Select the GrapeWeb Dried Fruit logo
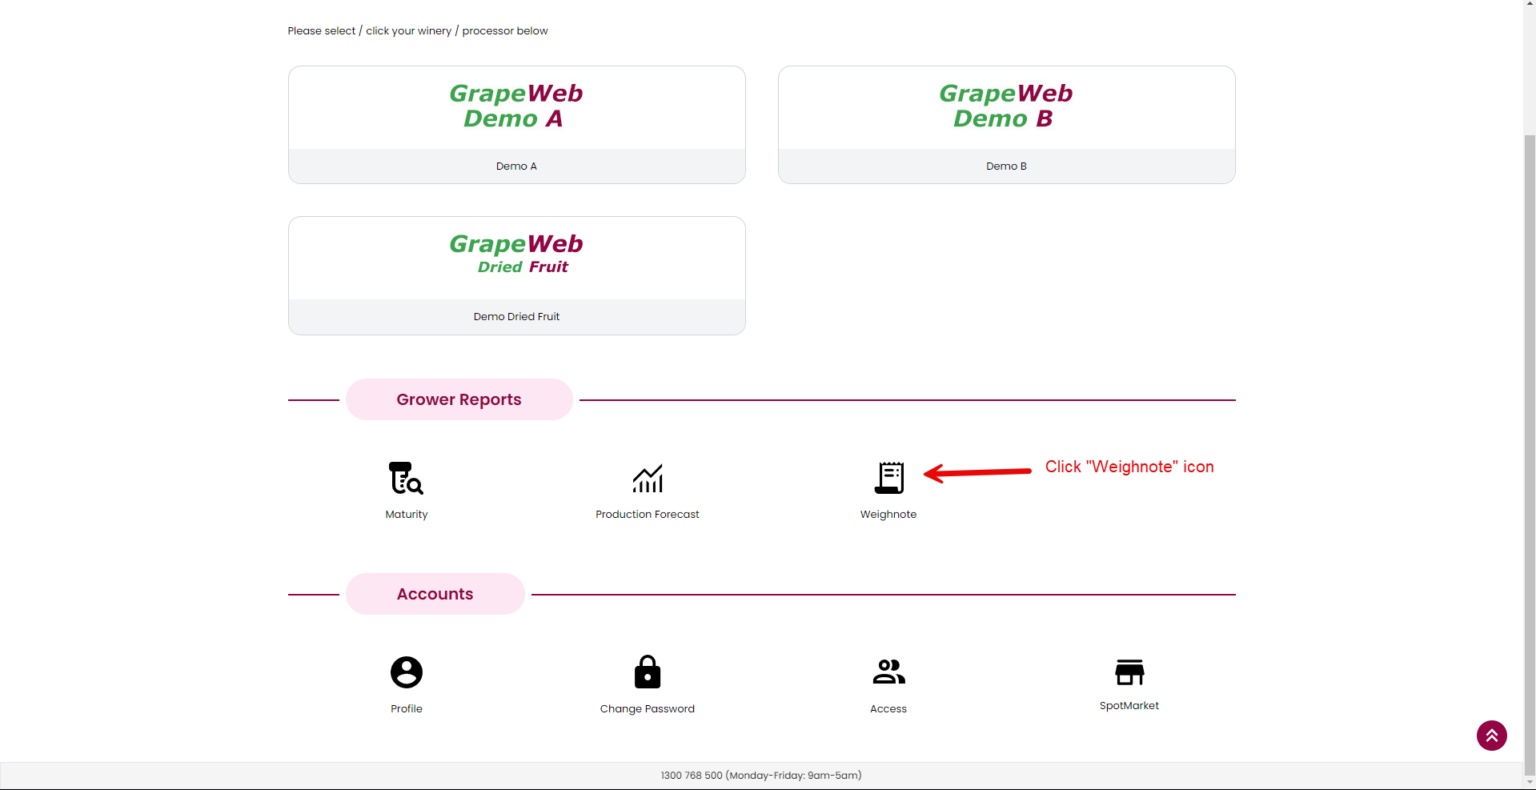1536x790 pixels. tap(516, 254)
